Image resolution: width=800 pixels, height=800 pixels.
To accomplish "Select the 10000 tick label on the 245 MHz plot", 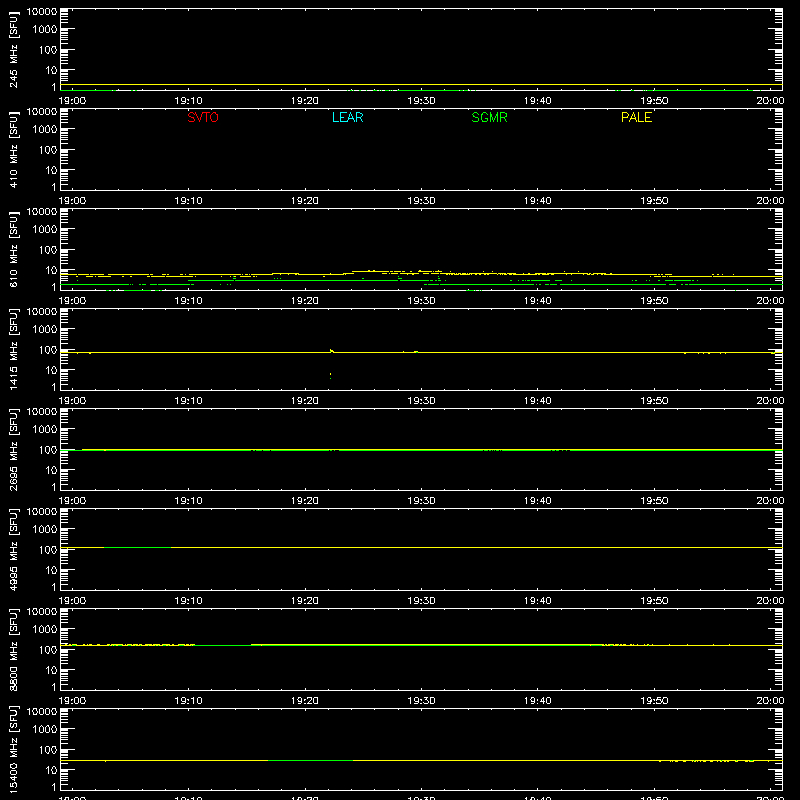I will [x=42, y=12].
